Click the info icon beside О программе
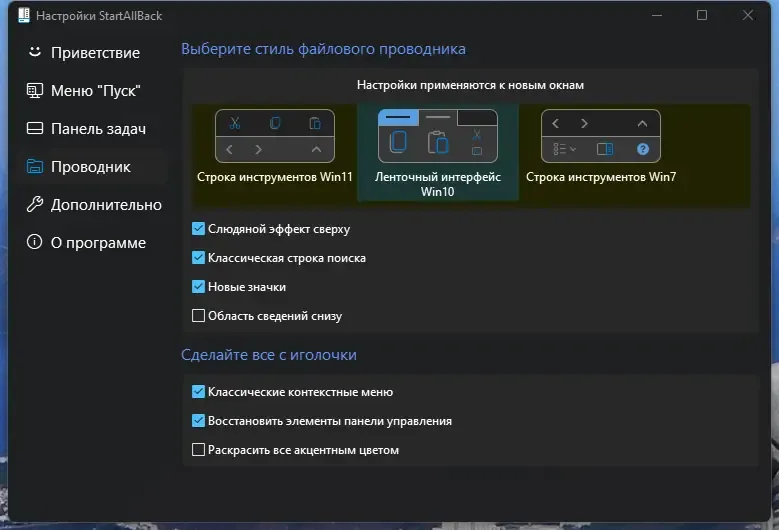 coord(34,242)
